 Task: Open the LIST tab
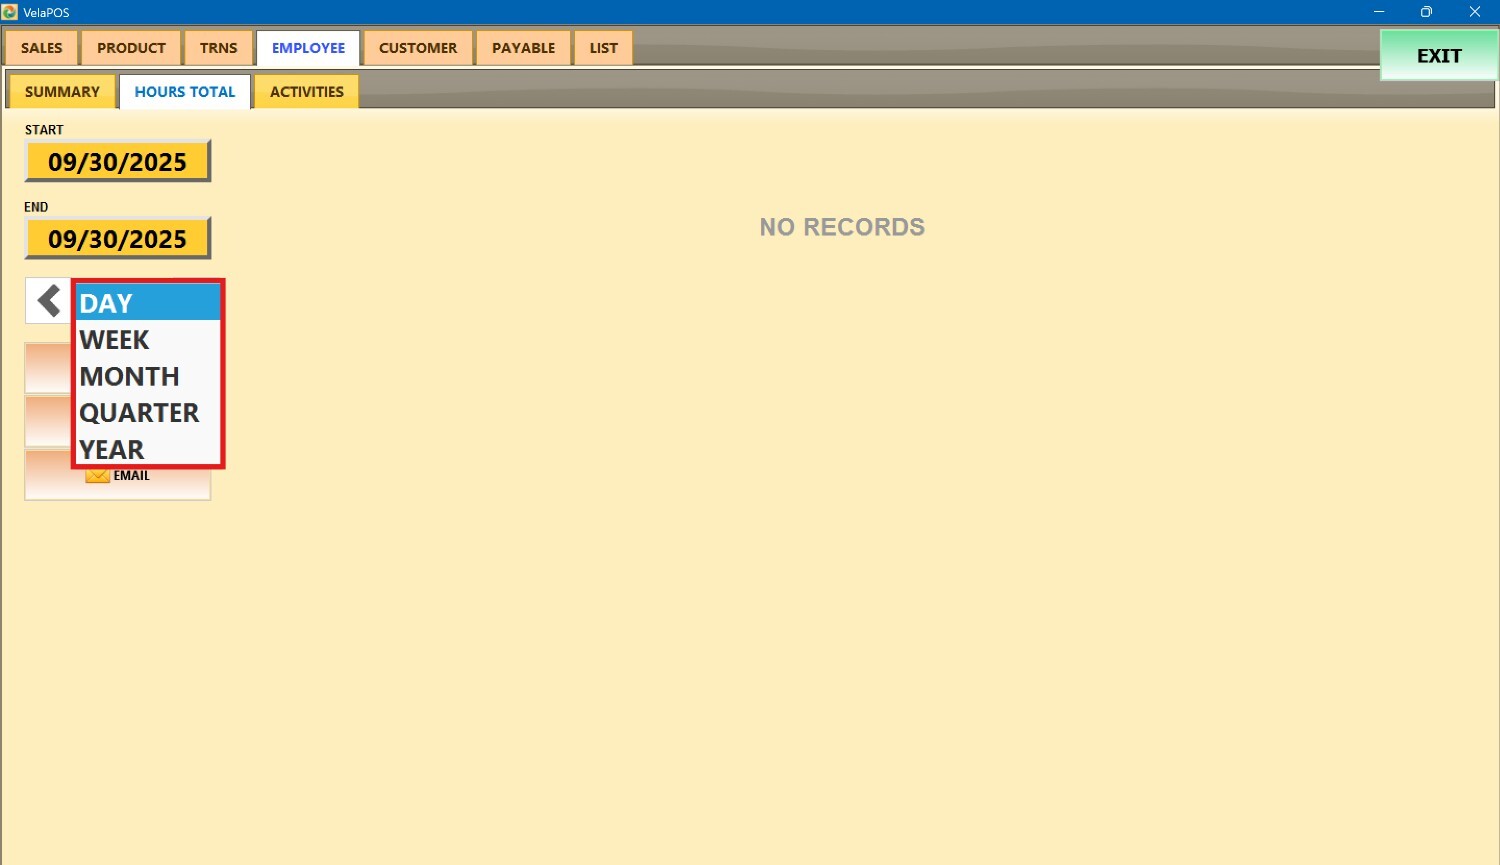click(603, 48)
